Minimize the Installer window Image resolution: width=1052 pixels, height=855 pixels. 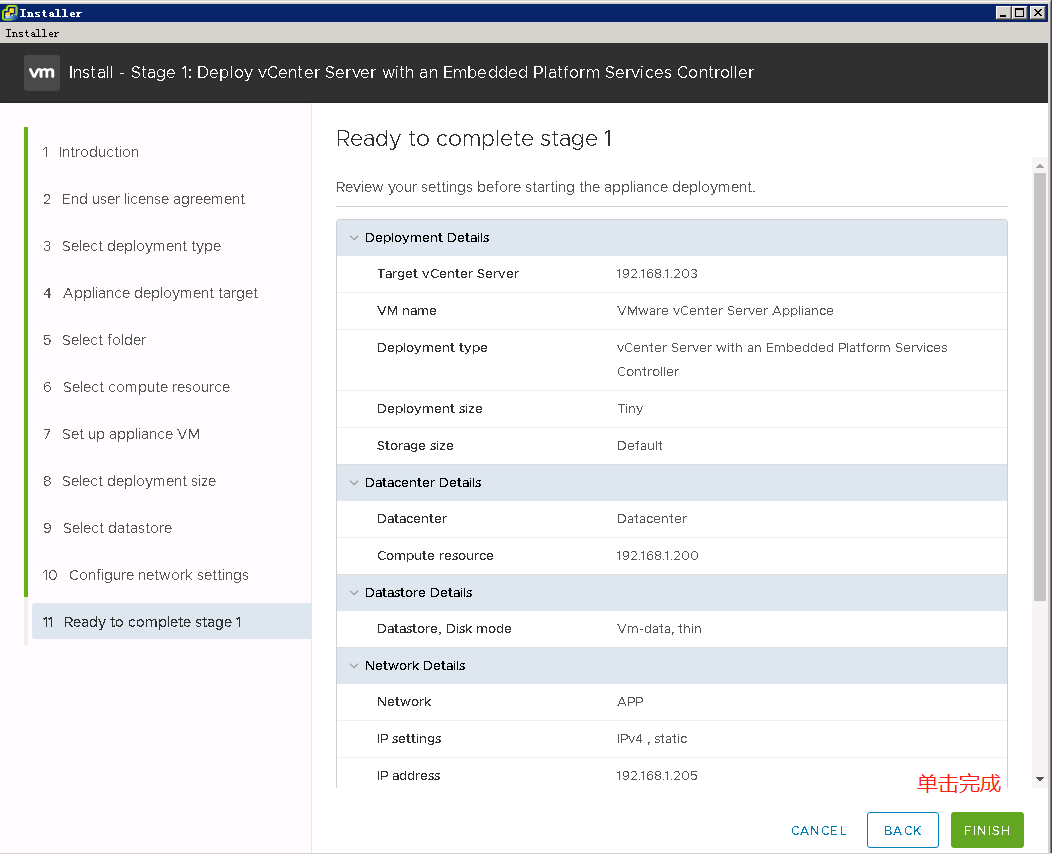pos(1003,12)
